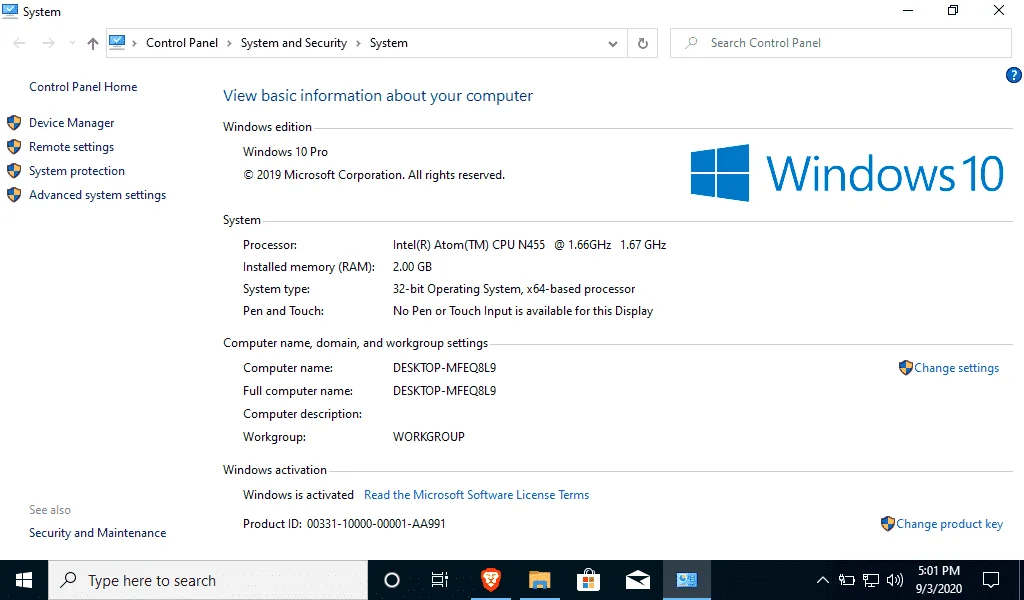Click the System Control Panel taskbar icon

(x=686, y=580)
